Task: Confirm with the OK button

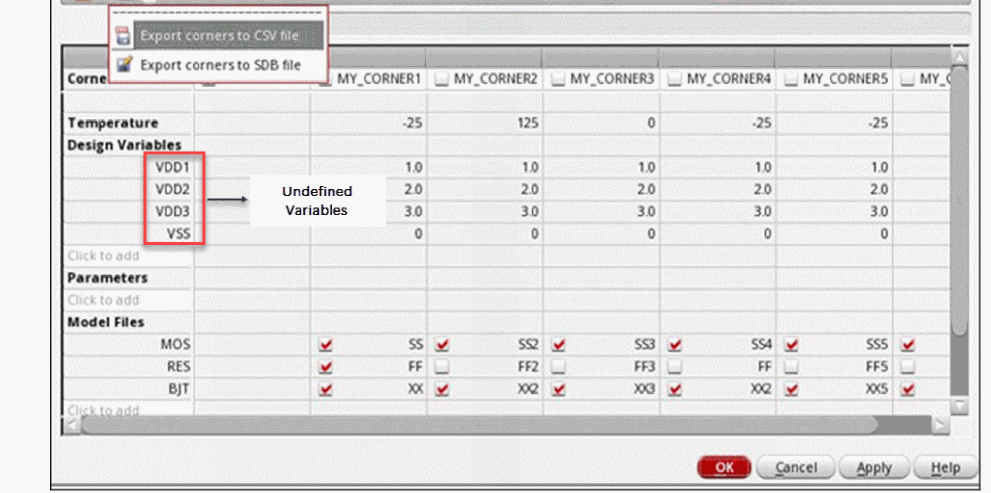Action: (x=724, y=468)
